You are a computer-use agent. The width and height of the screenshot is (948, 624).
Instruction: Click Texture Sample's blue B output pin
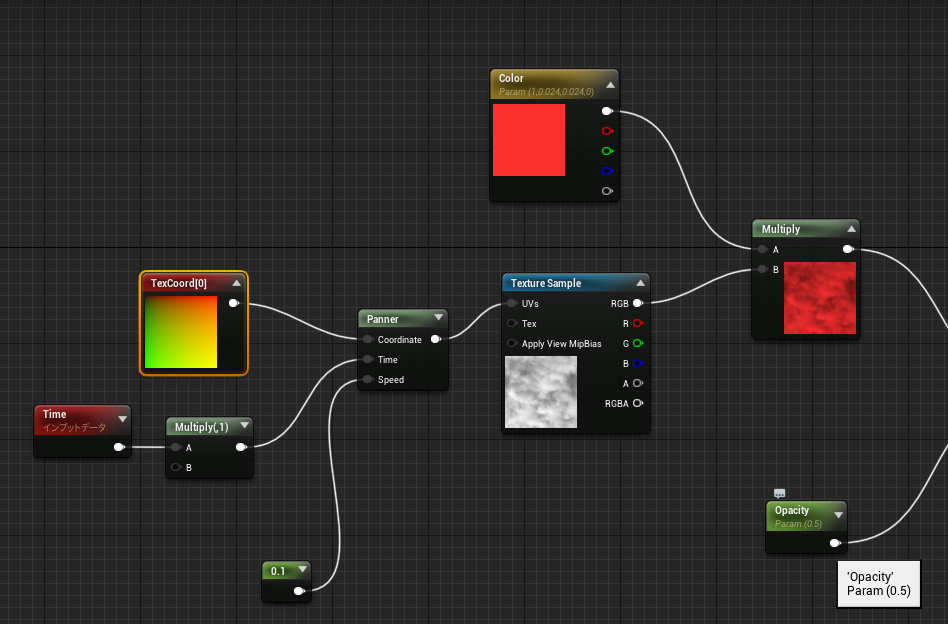click(637, 363)
